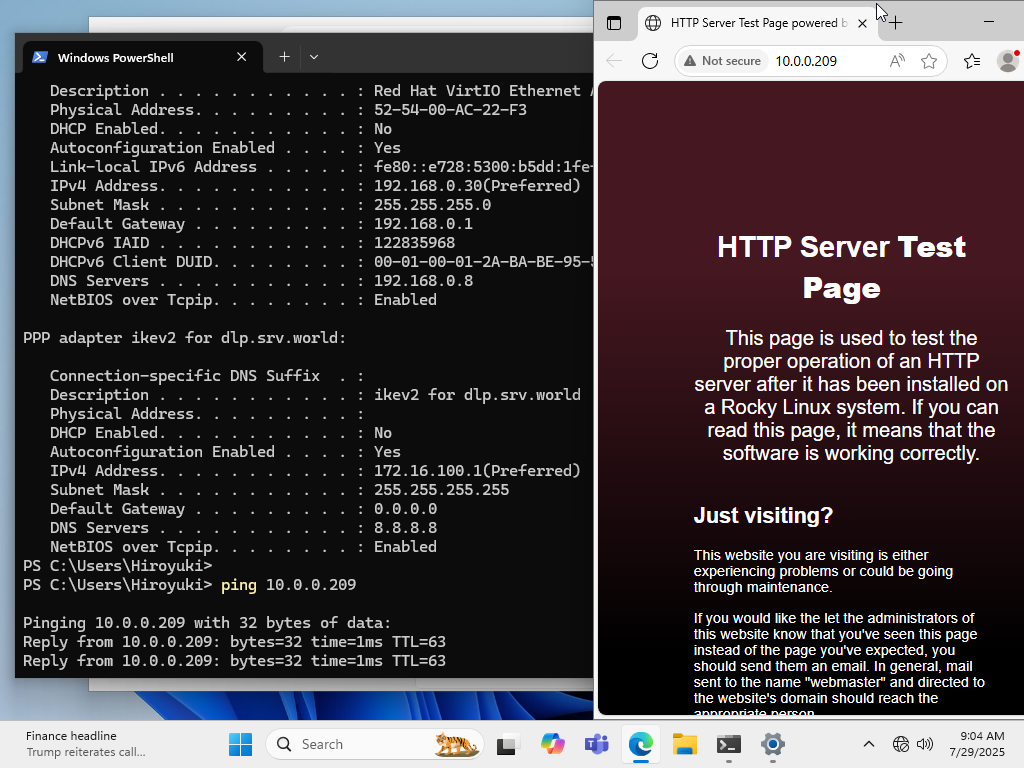Start Read aloud from the Edge address bar

click(x=897, y=60)
